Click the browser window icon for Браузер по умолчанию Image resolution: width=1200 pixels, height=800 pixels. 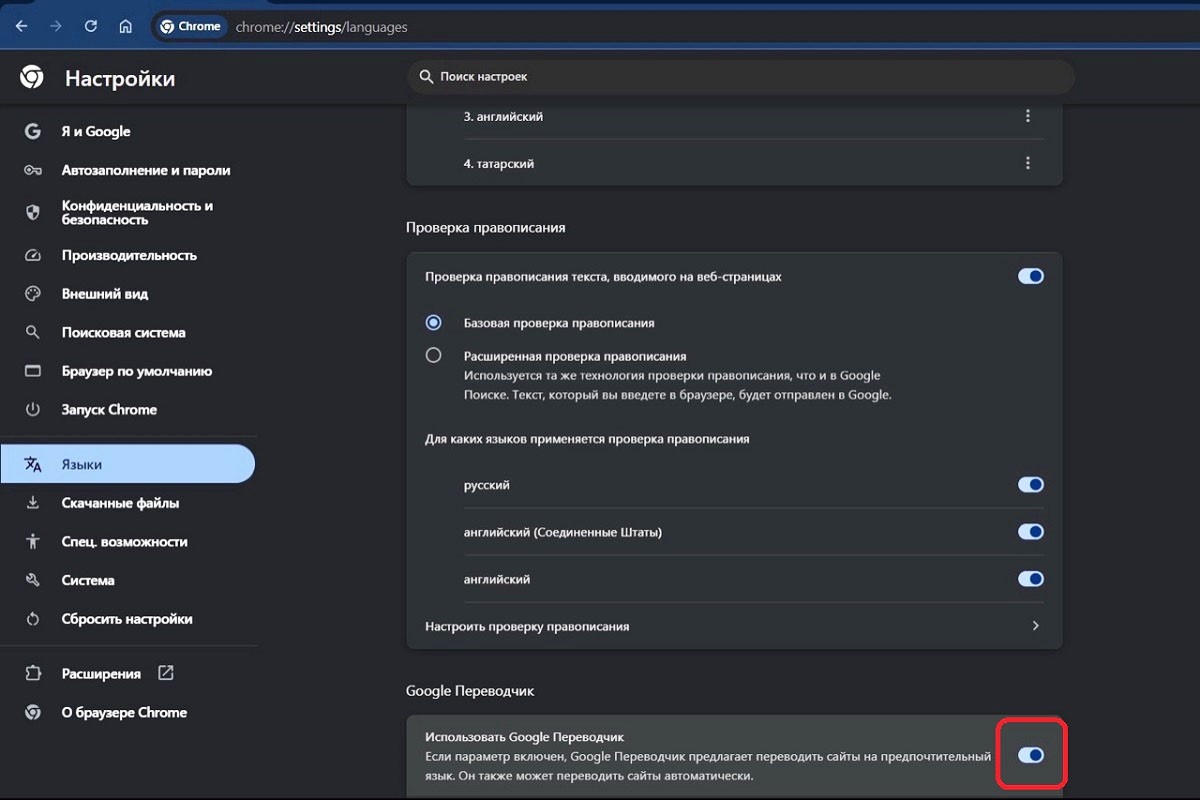pyautogui.click(x=33, y=371)
